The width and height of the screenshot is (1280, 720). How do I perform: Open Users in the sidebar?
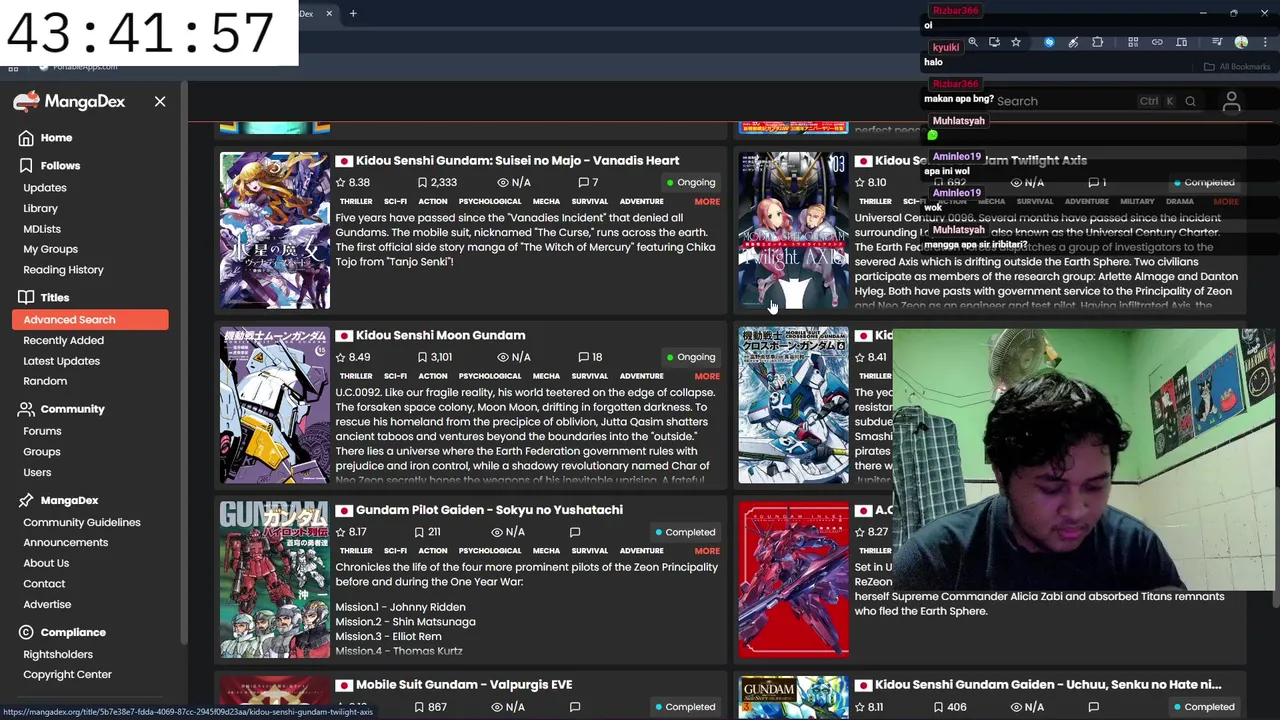37,472
